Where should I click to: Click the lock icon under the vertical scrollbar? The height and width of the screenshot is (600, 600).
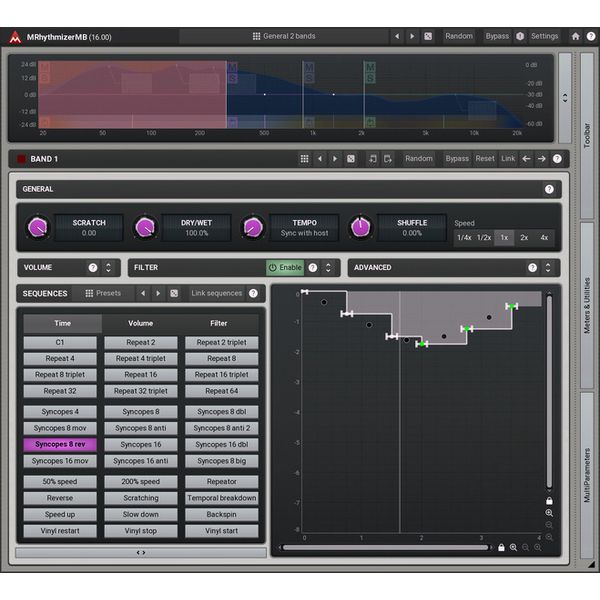click(x=549, y=500)
